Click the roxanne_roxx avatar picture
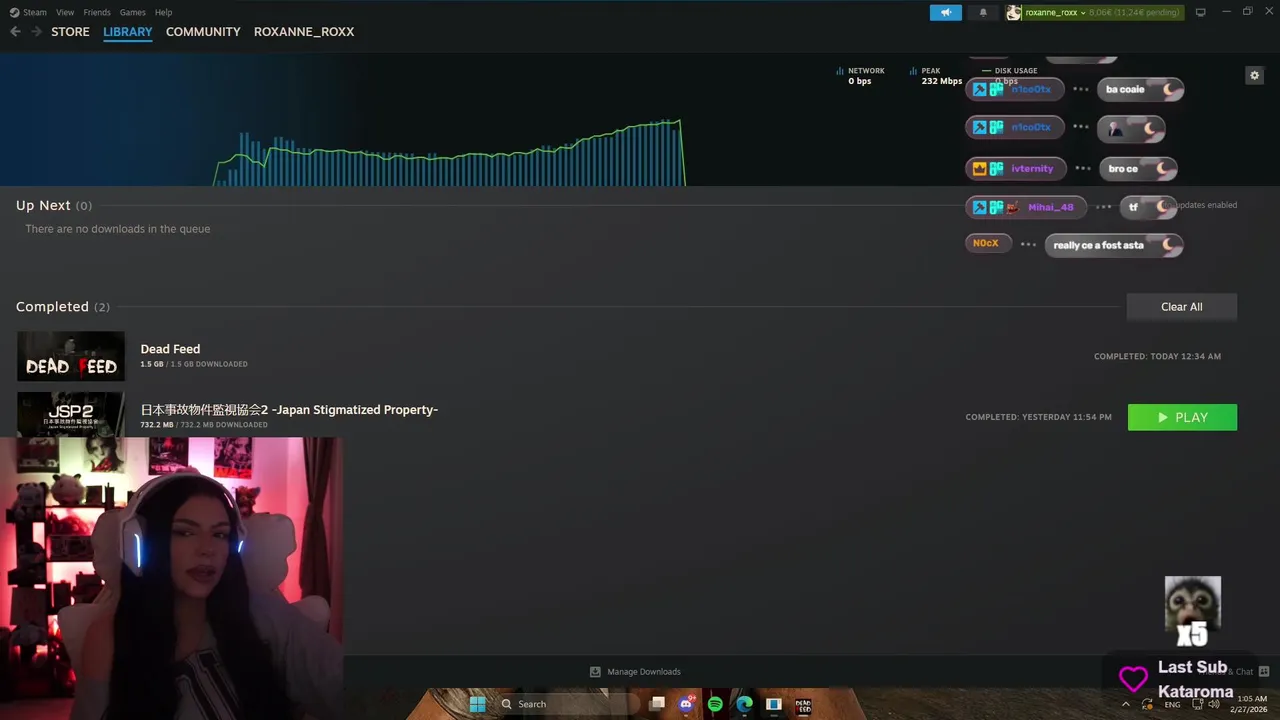The image size is (1280, 720). 1014,12
